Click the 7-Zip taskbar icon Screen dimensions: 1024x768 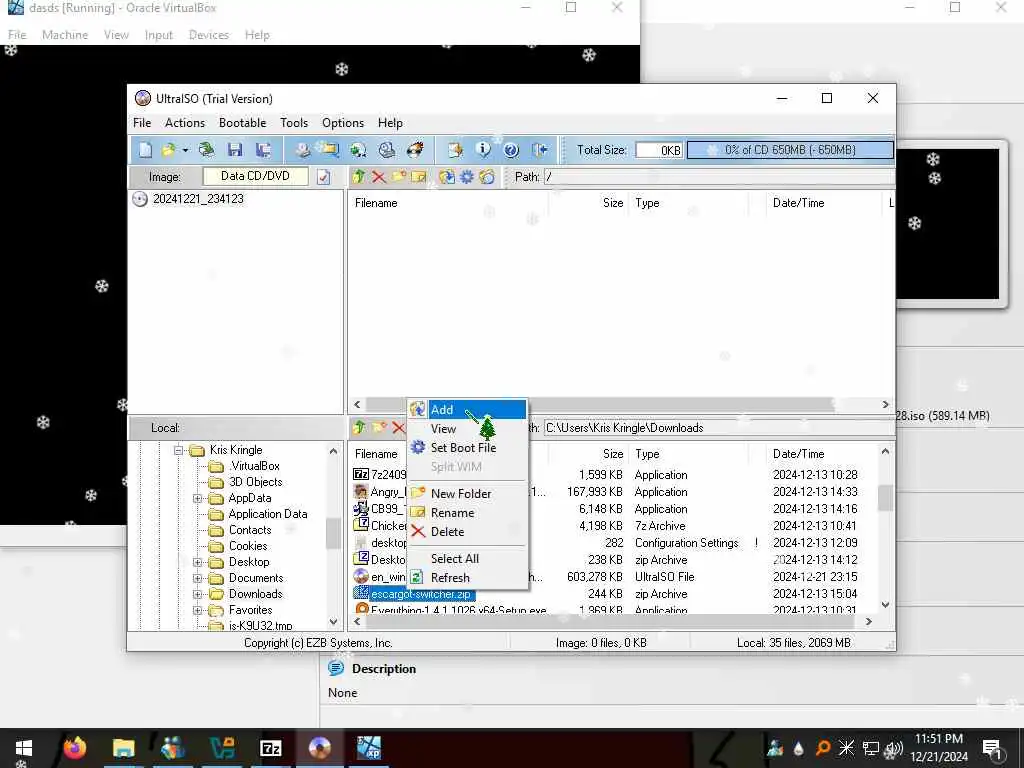click(x=270, y=748)
